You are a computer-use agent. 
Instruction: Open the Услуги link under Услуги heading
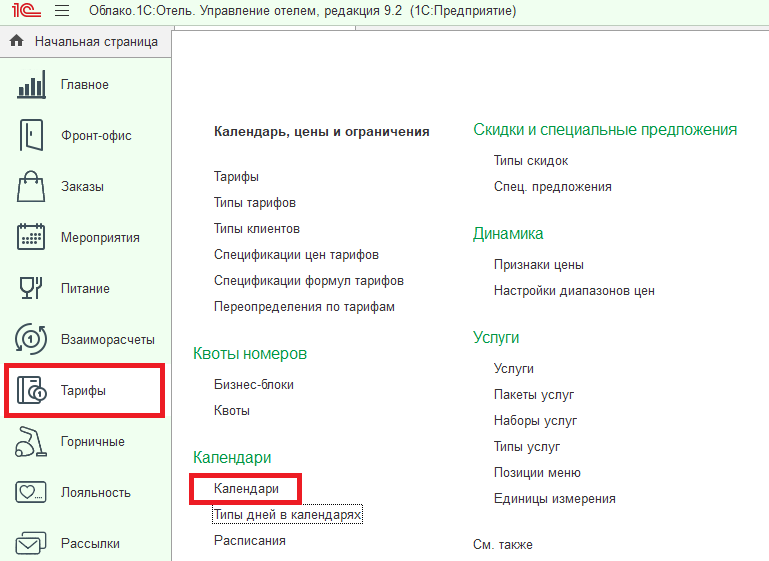514,368
